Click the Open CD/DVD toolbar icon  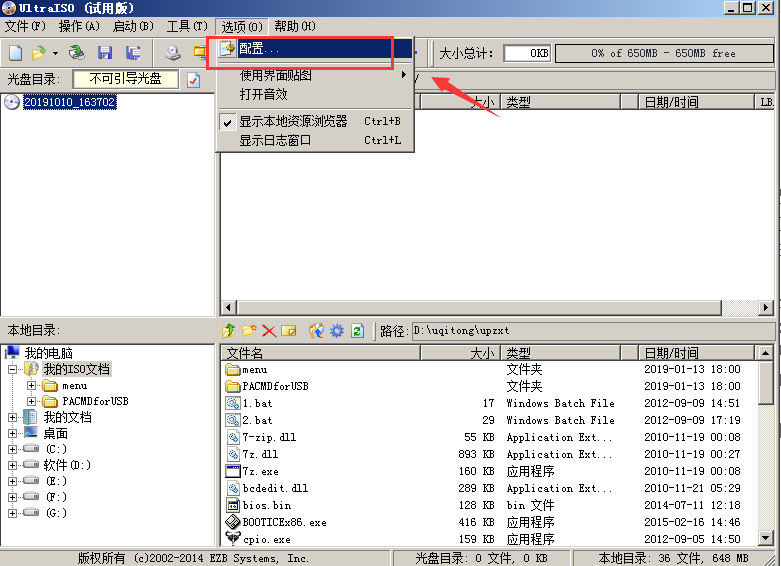click(77, 53)
